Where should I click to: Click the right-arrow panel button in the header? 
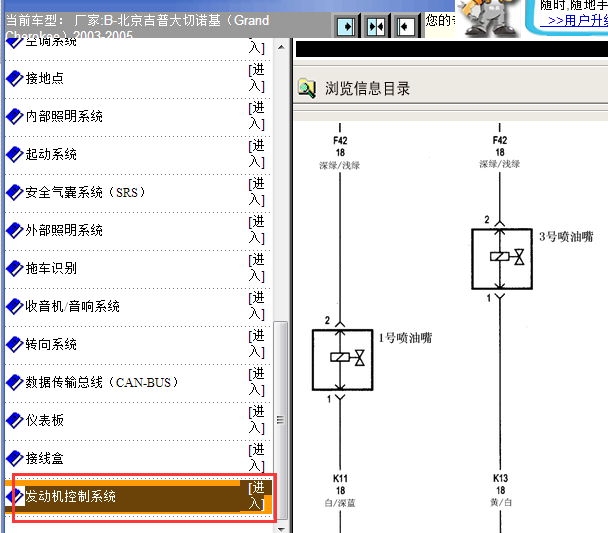pos(346,26)
